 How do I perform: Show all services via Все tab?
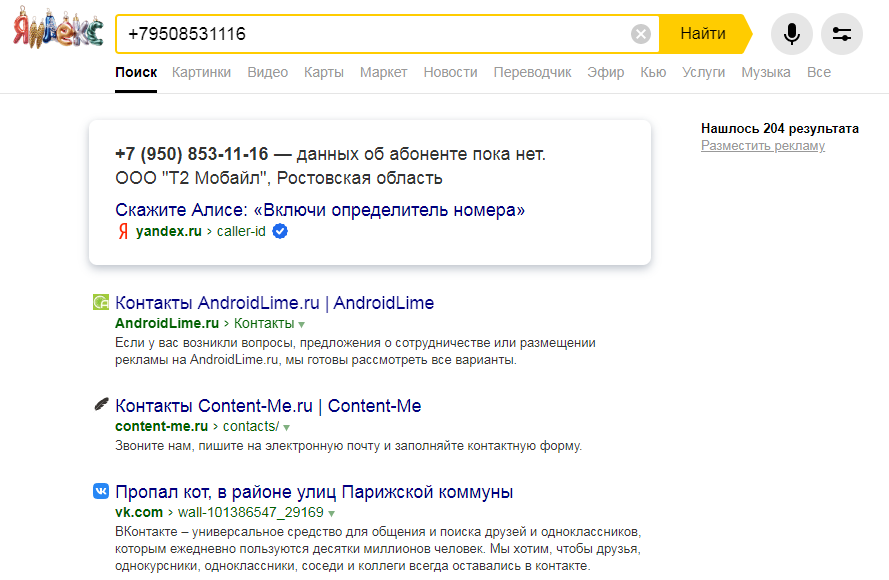819,73
